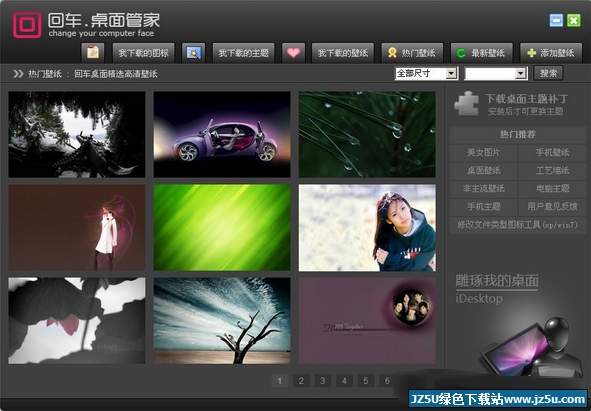Select the green diagonal stripes wallpaper
Viewport: 591px width, 411px height.
(x=222, y=227)
